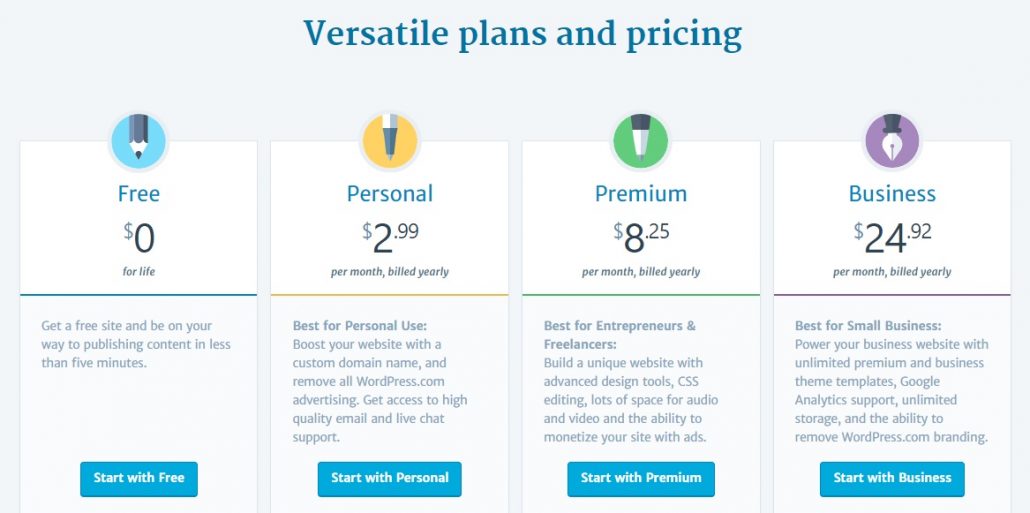This screenshot has width=1030, height=513.
Task: Click the Best for Small Business text
Action: (x=867, y=326)
